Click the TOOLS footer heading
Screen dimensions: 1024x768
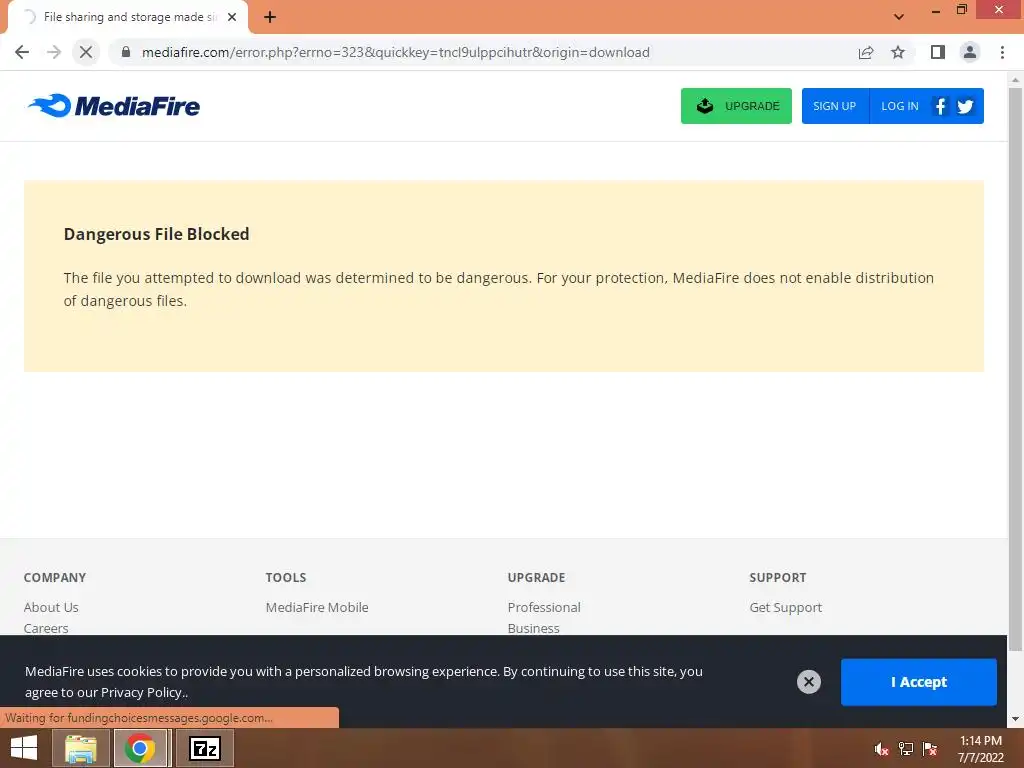285,577
